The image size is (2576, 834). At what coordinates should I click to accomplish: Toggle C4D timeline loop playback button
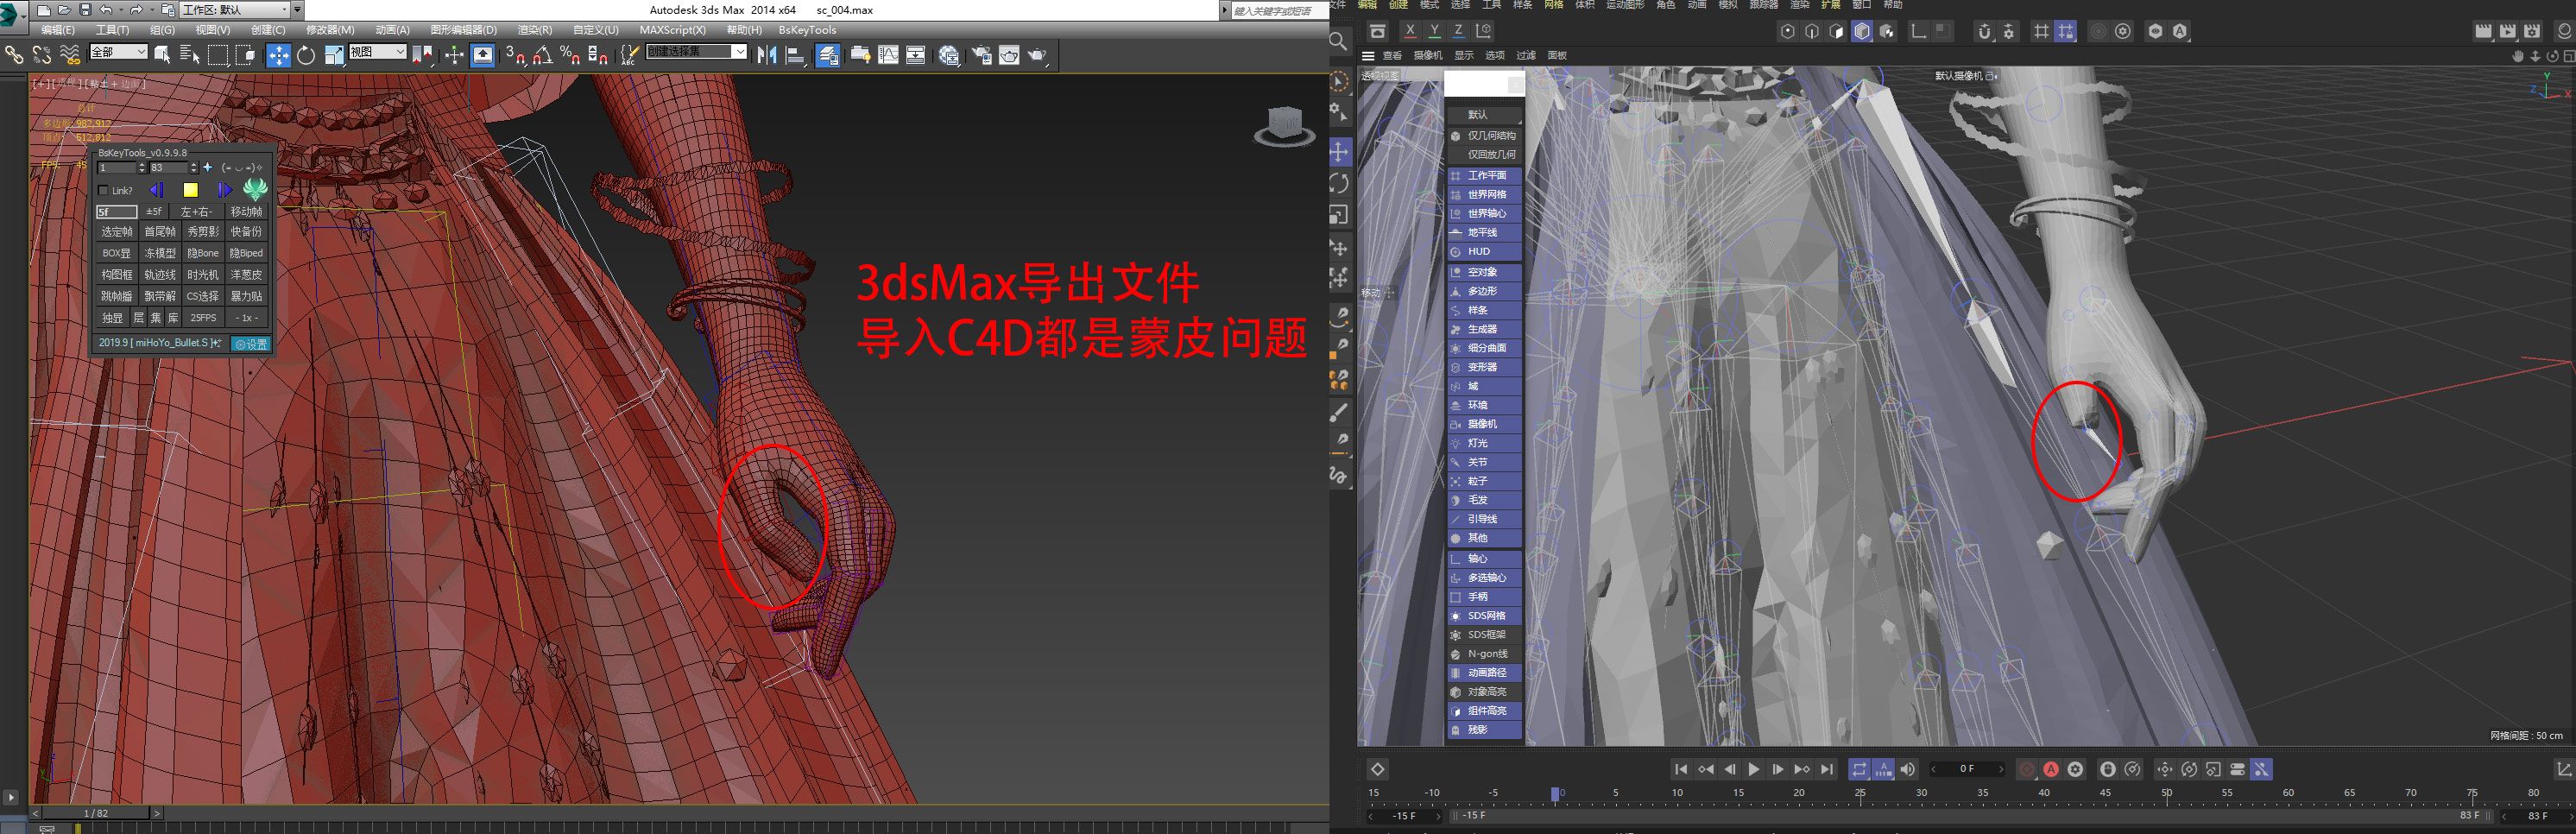(1859, 769)
